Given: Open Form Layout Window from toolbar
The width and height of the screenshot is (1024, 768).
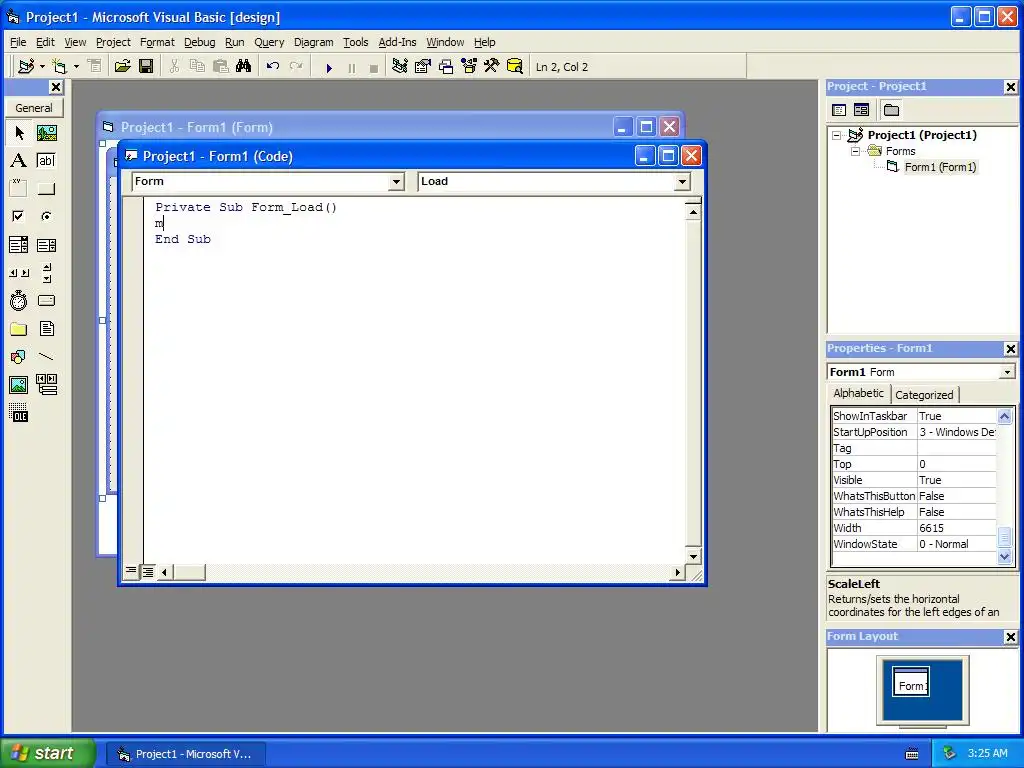Looking at the screenshot, I should 446,67.
